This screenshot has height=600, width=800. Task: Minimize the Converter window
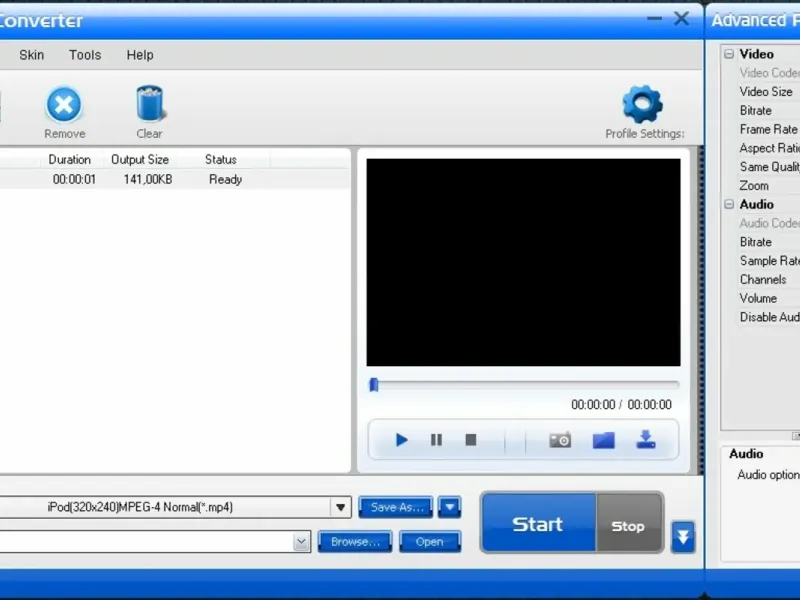[x=654, y=19]
